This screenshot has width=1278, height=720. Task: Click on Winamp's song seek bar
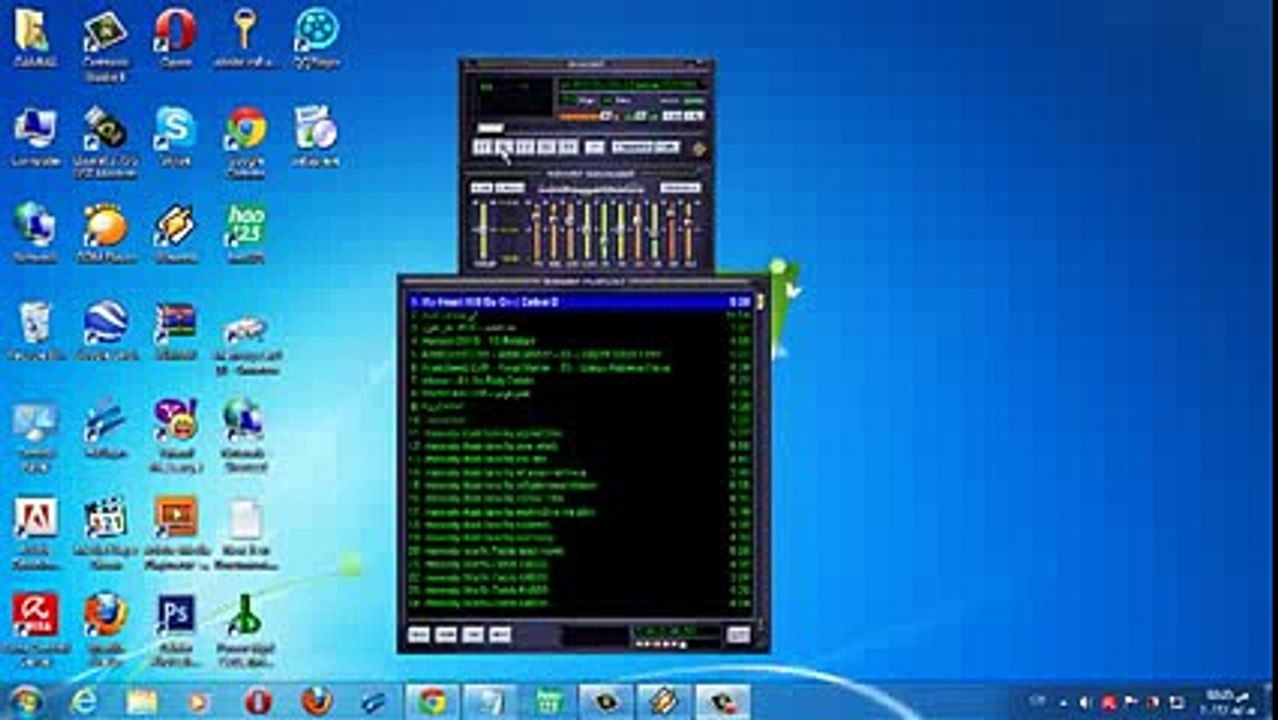(590, 129)
